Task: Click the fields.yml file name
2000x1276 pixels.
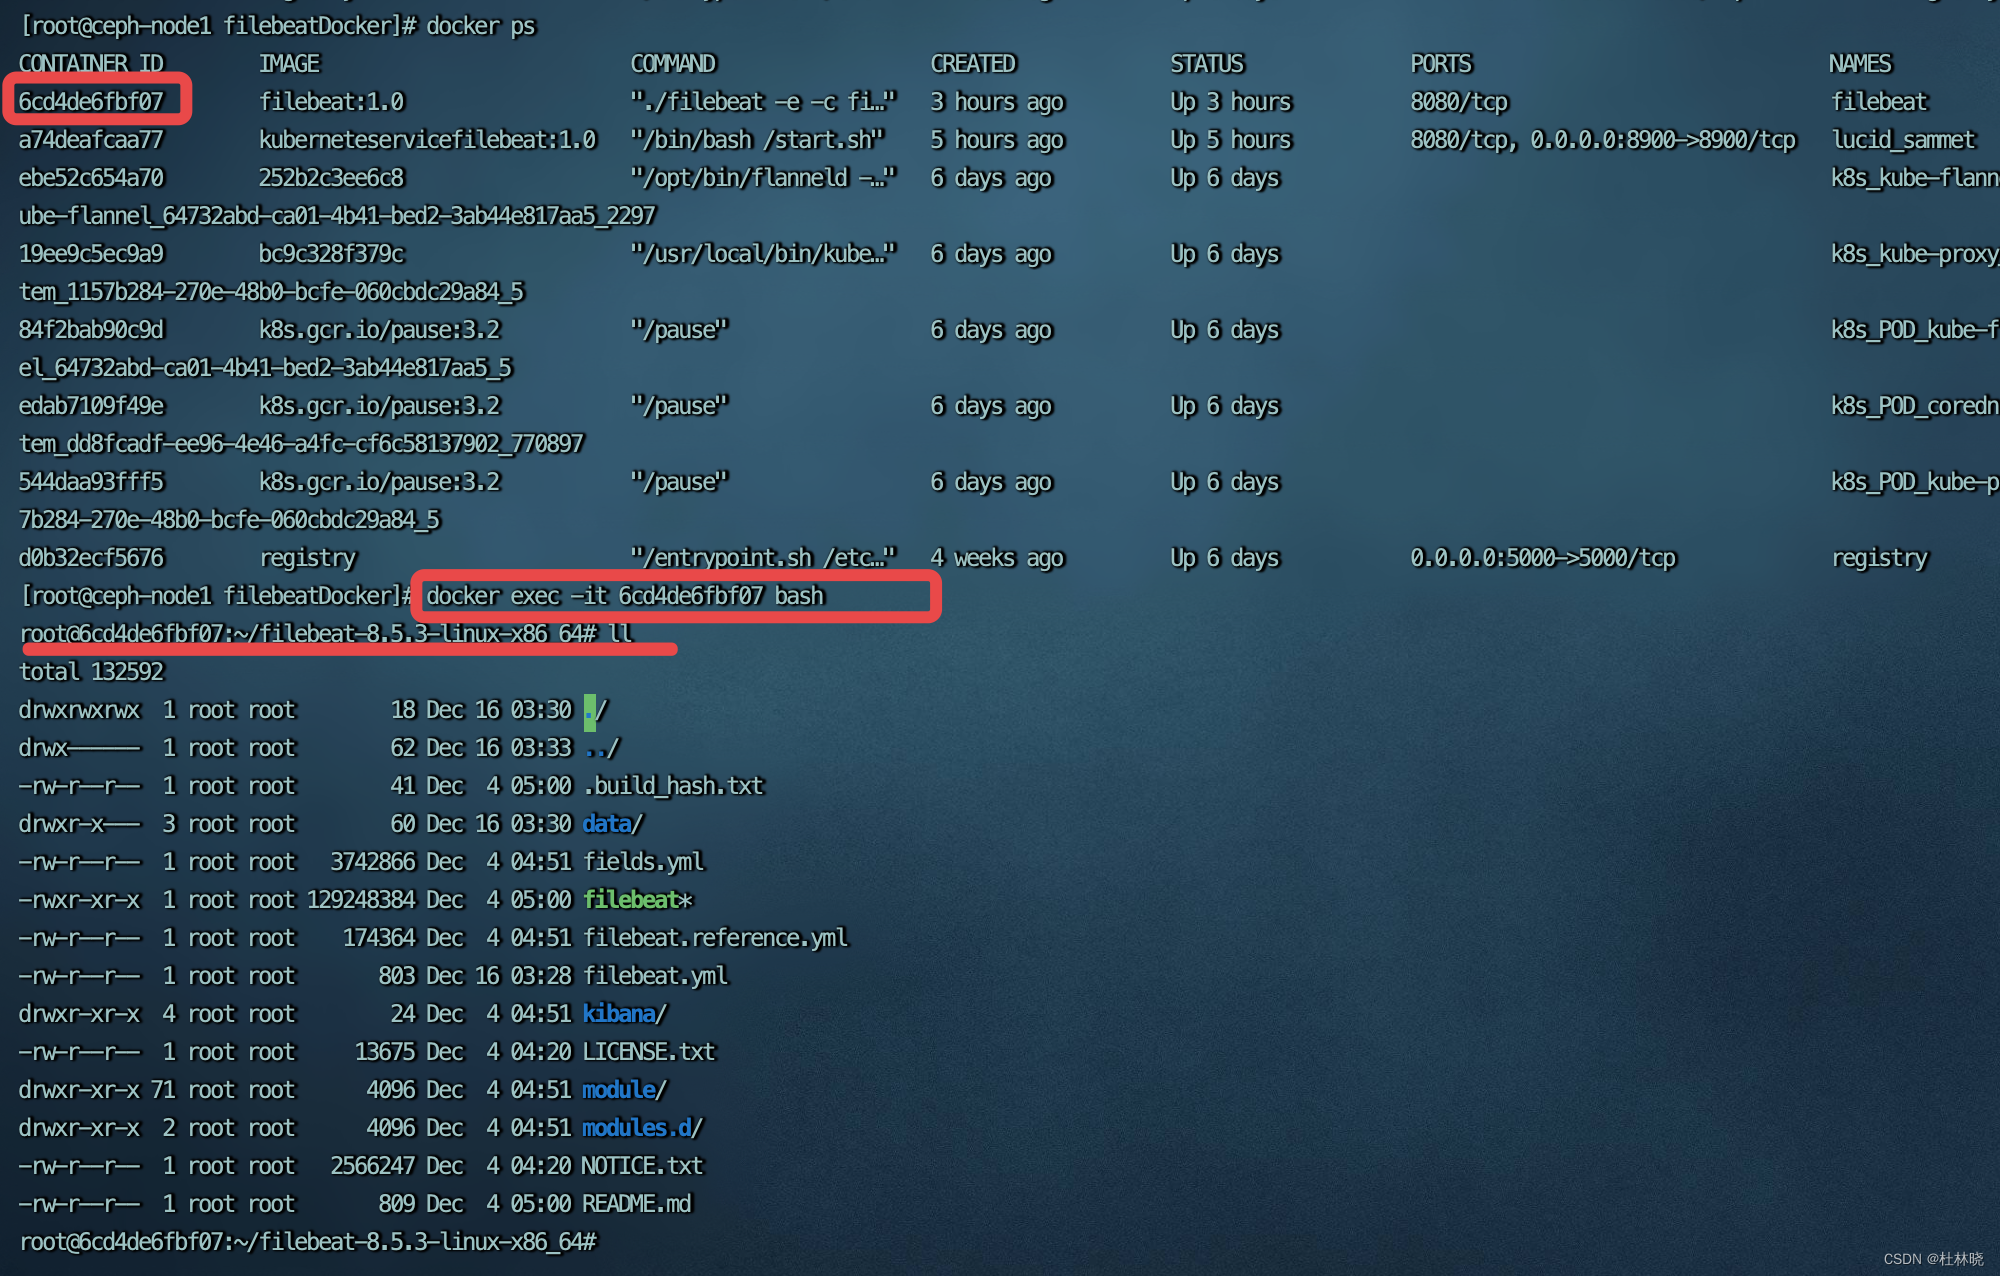Action: [x=643, y=861]
